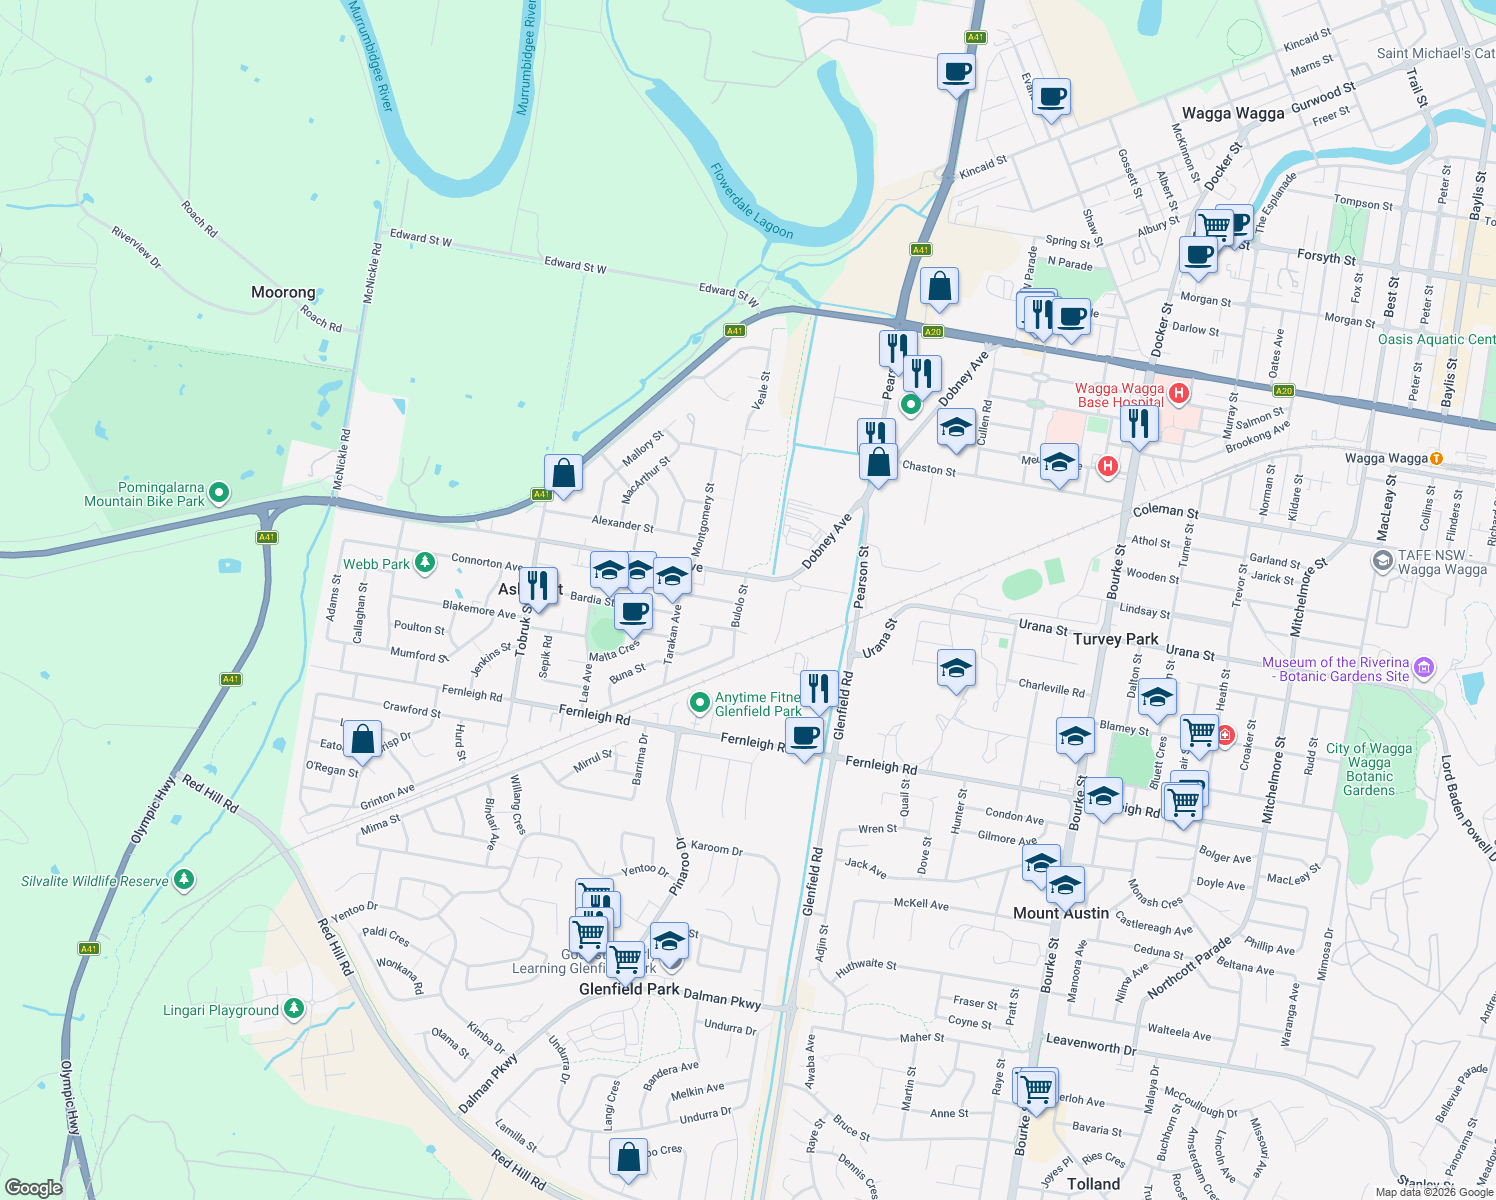The image size is (1496, 1200).
Task: Click the shopping cart marker beside the red medical pin
Action: pos(1199,734)
